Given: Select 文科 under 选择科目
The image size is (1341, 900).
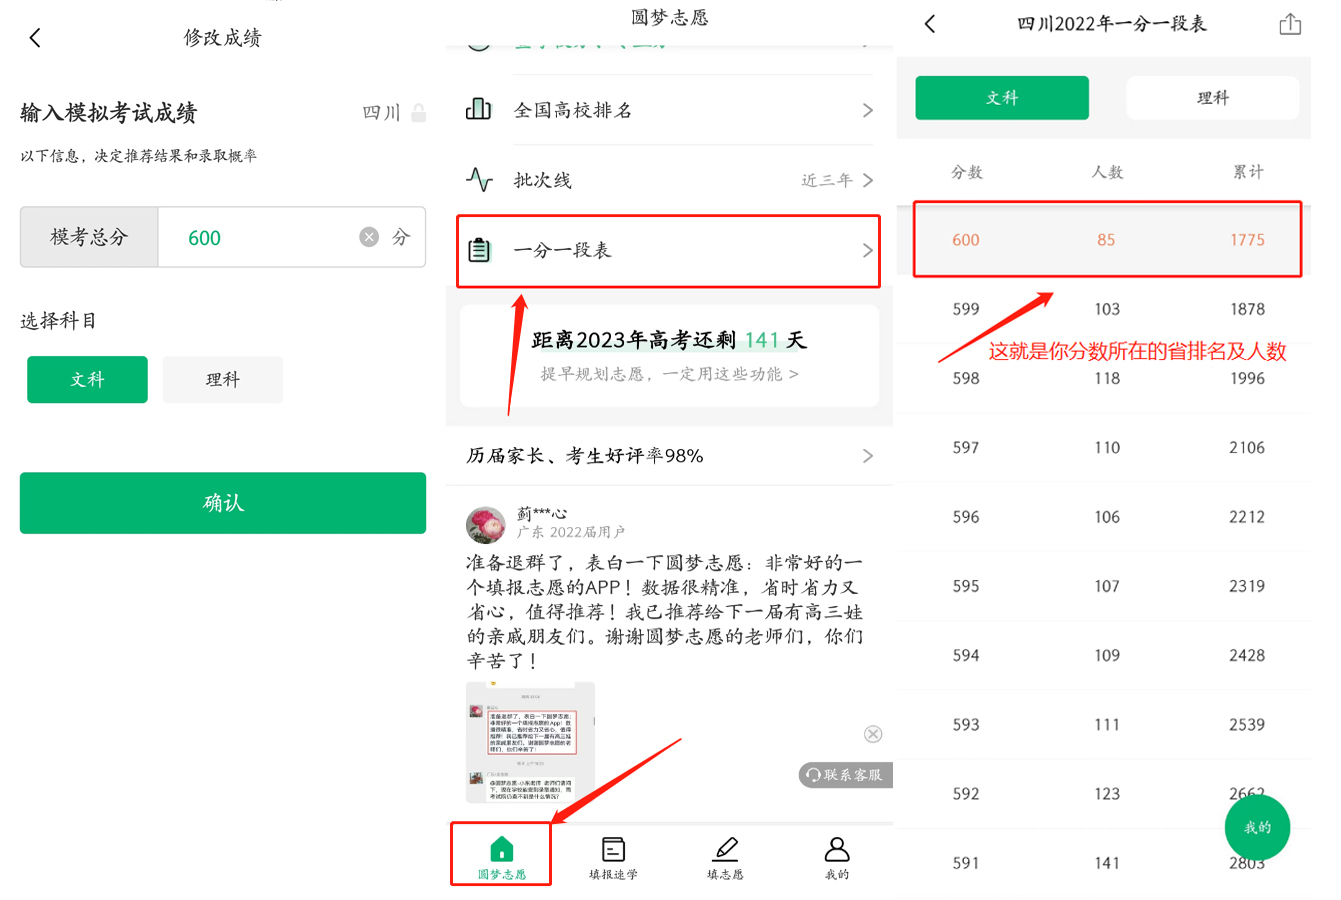Looking at the screenshot, I should coord(87,380).
